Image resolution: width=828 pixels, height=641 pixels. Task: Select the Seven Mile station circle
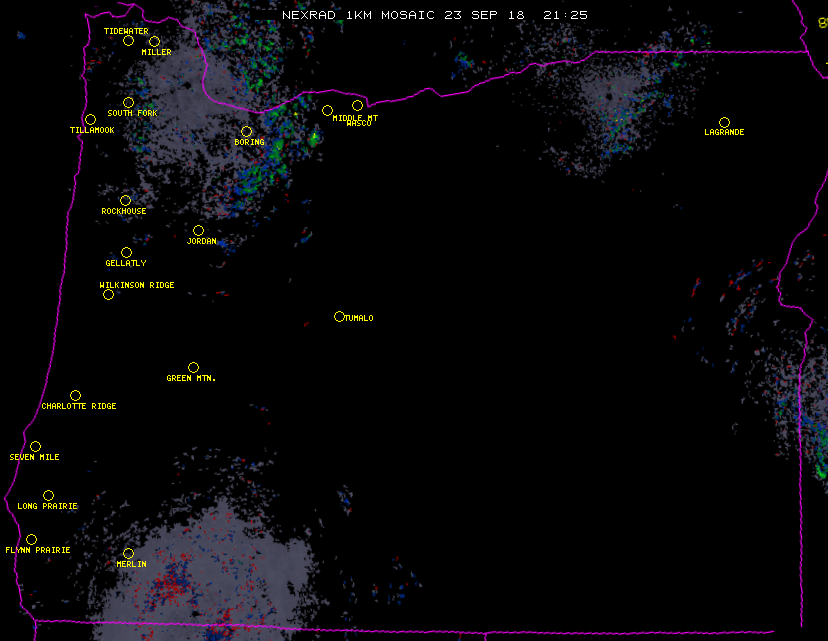point(35,446)
